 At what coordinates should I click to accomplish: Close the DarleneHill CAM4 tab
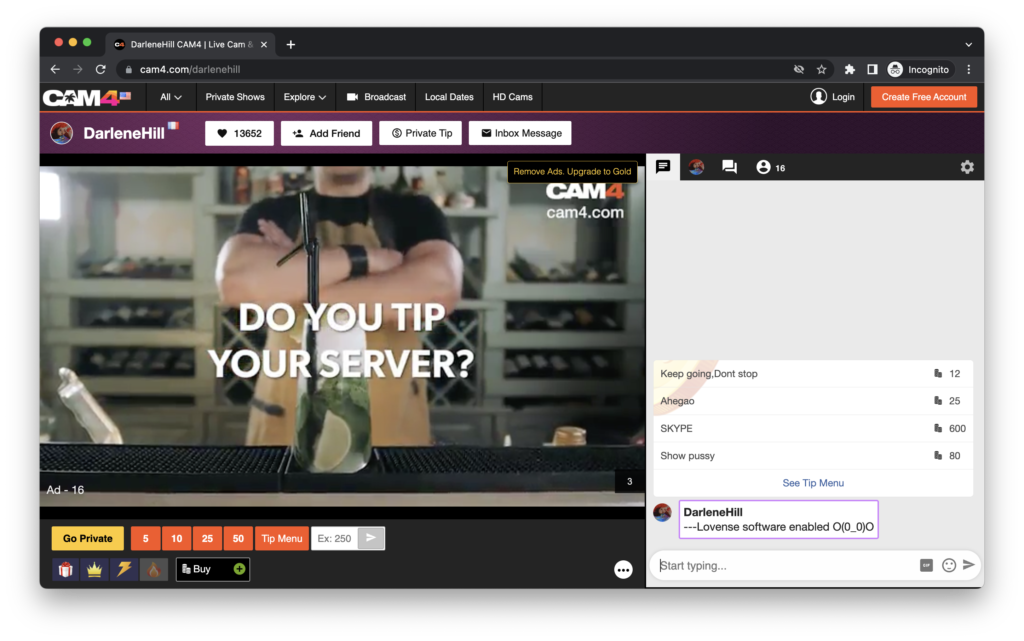tap(264, 44)
